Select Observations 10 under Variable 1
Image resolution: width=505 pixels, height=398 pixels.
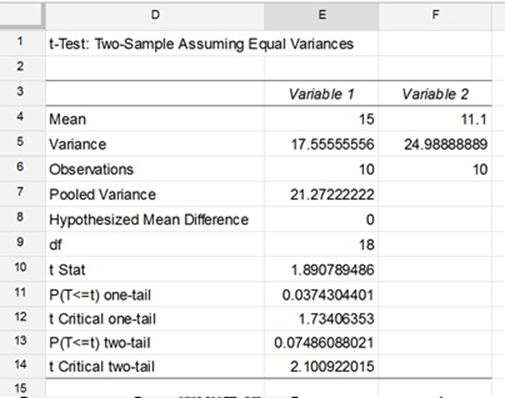pos(321,169)
